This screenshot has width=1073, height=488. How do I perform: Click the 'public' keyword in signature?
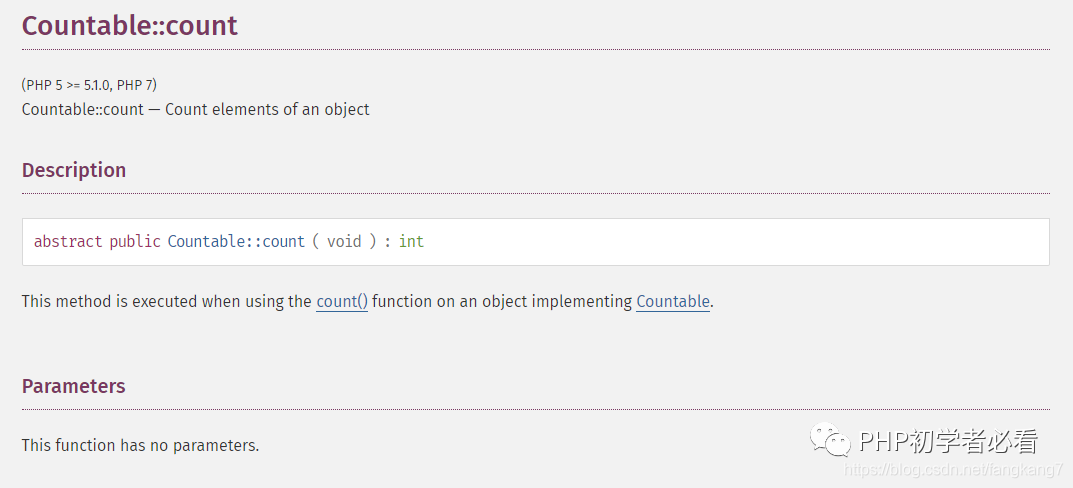(135, 242)
